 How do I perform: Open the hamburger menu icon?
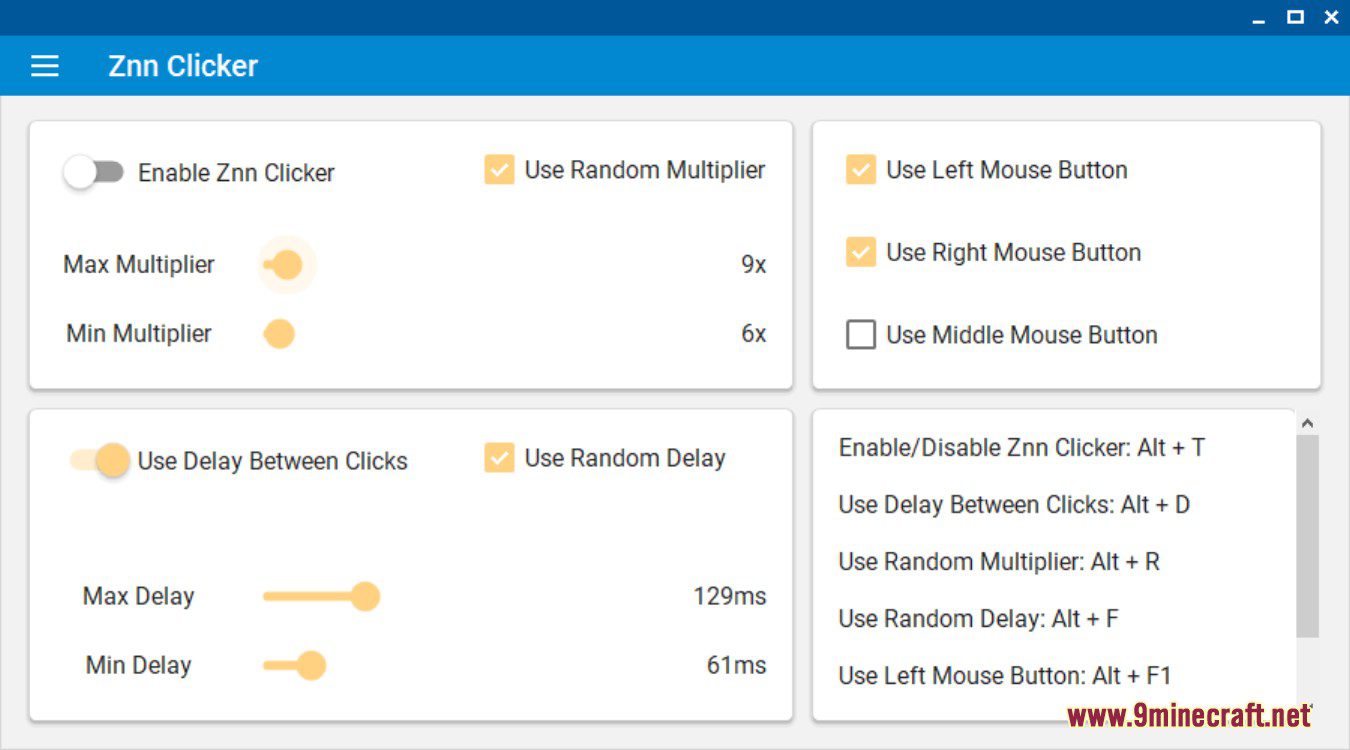(45, 66)
